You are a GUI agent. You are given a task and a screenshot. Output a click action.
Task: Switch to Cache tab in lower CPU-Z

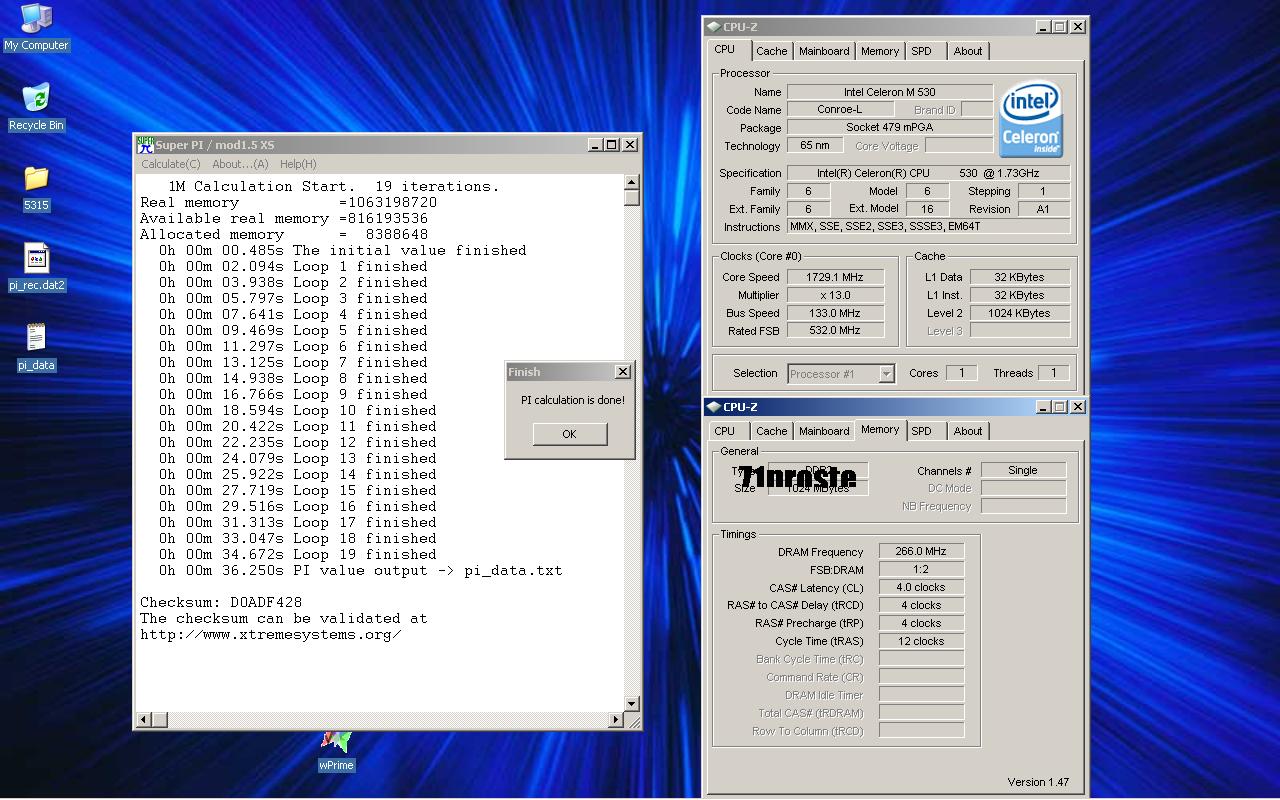coord(771,431)
